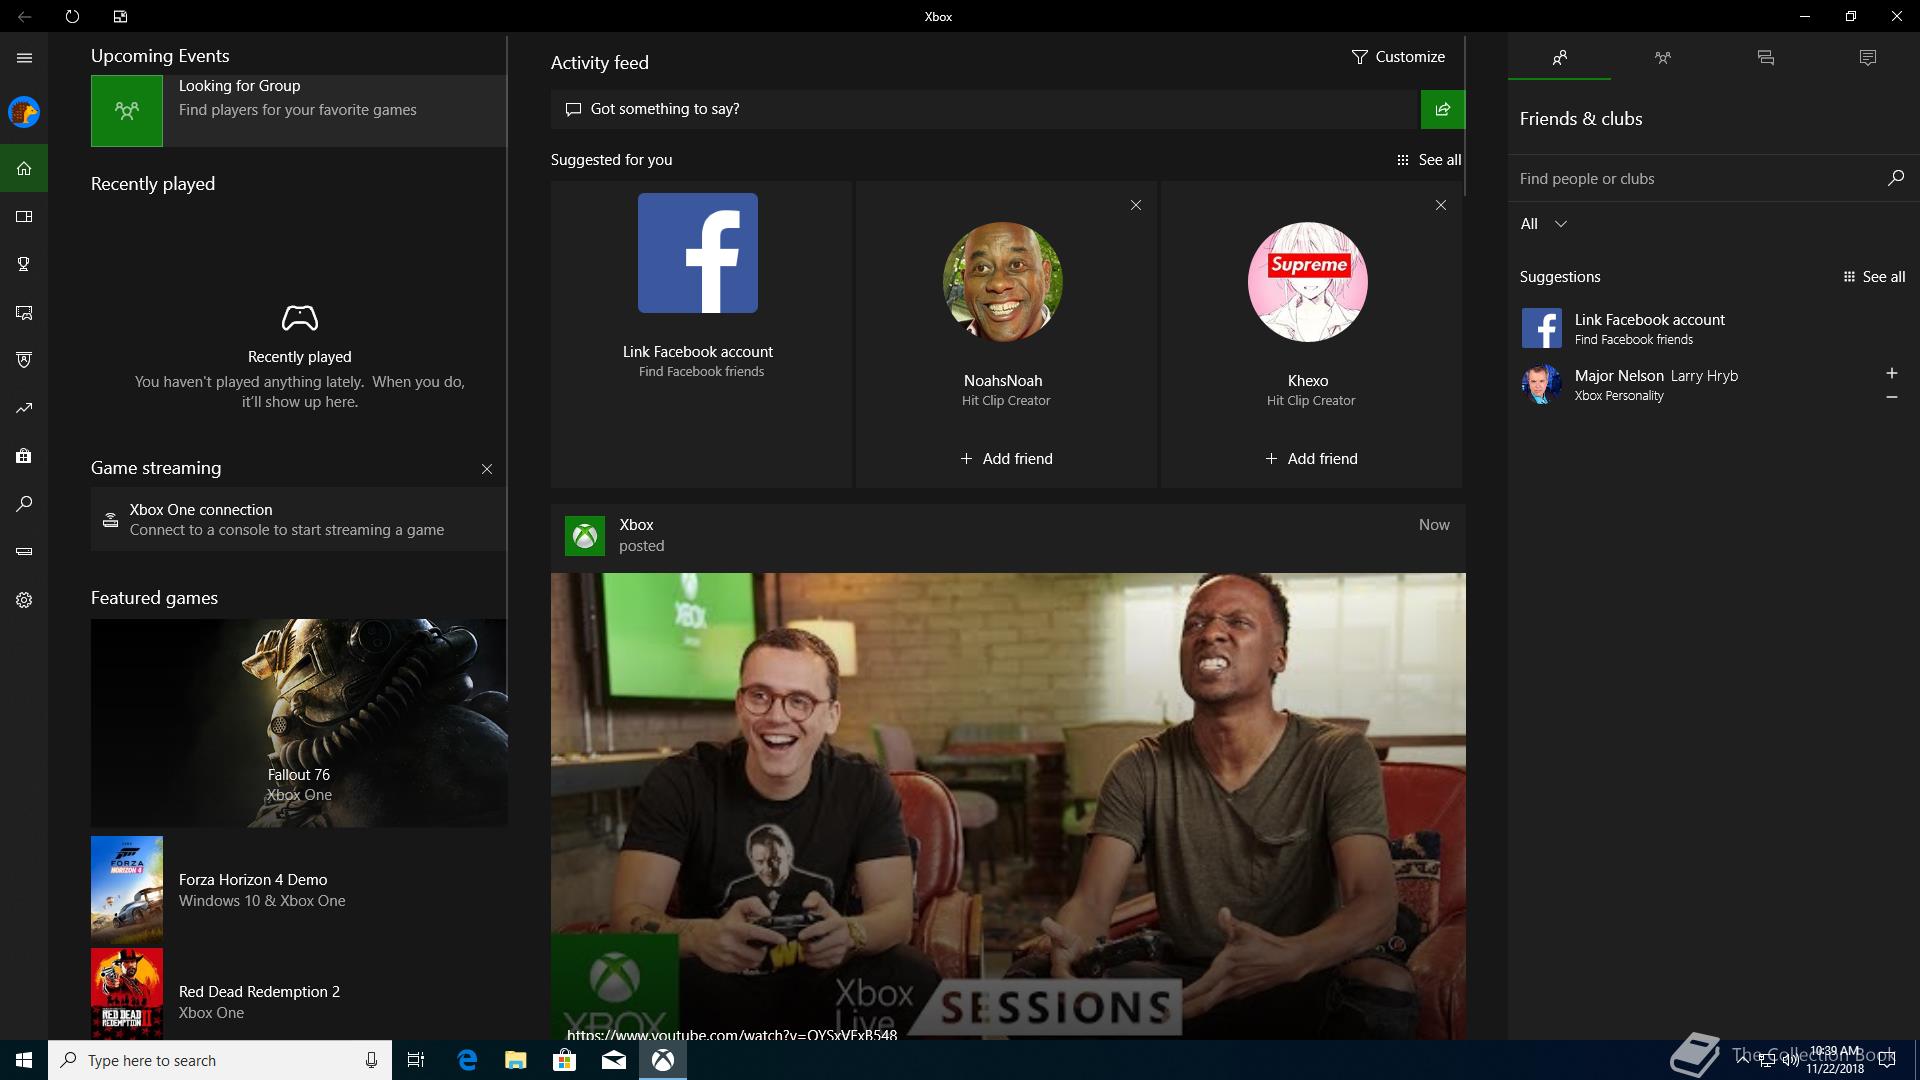This screenshot has height=1080, width=1920.
Task: Click Cortana microphone icon in taskbar
Action: [371, 1060]
